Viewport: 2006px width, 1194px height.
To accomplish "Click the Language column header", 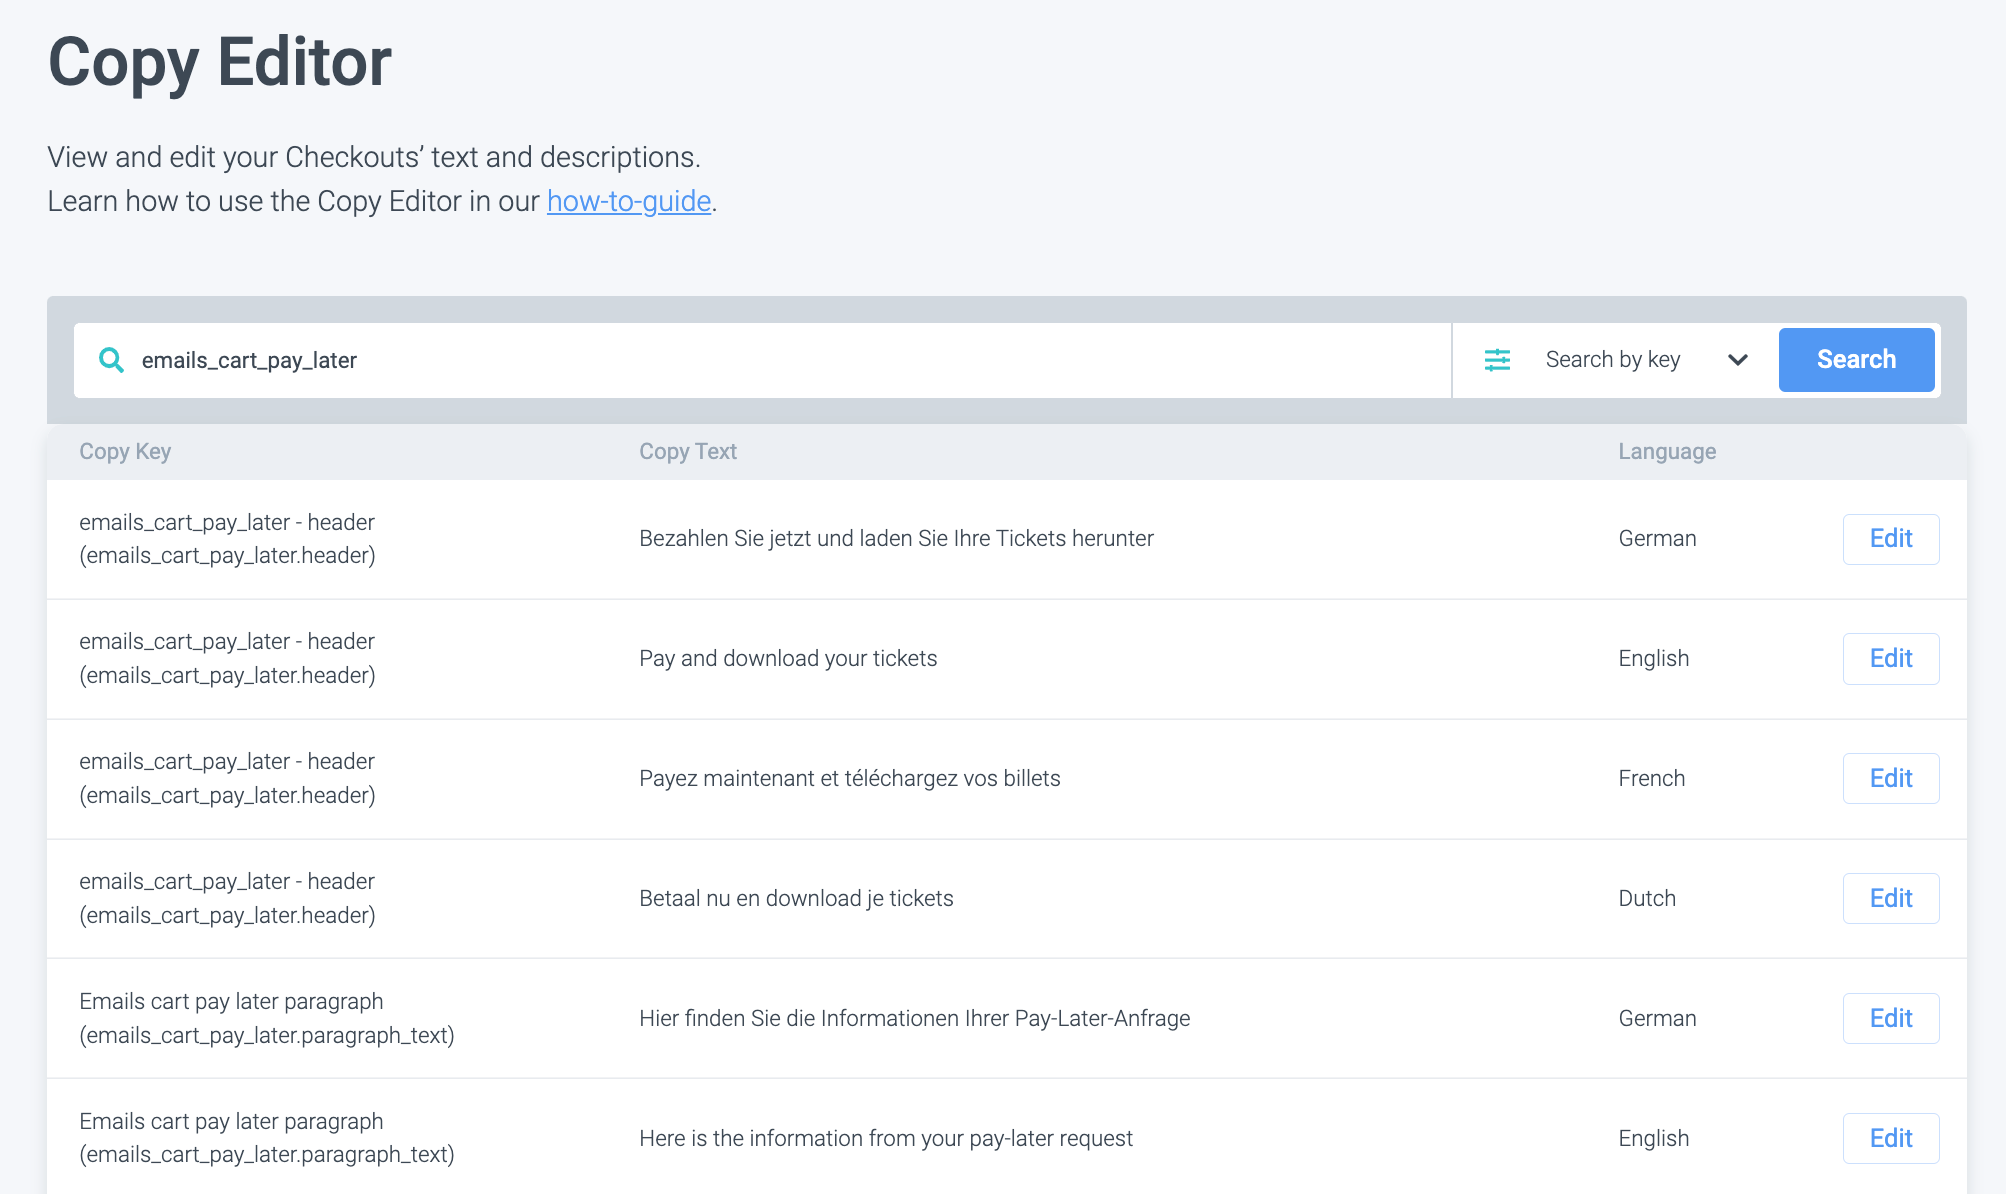I will (1666, 452).
